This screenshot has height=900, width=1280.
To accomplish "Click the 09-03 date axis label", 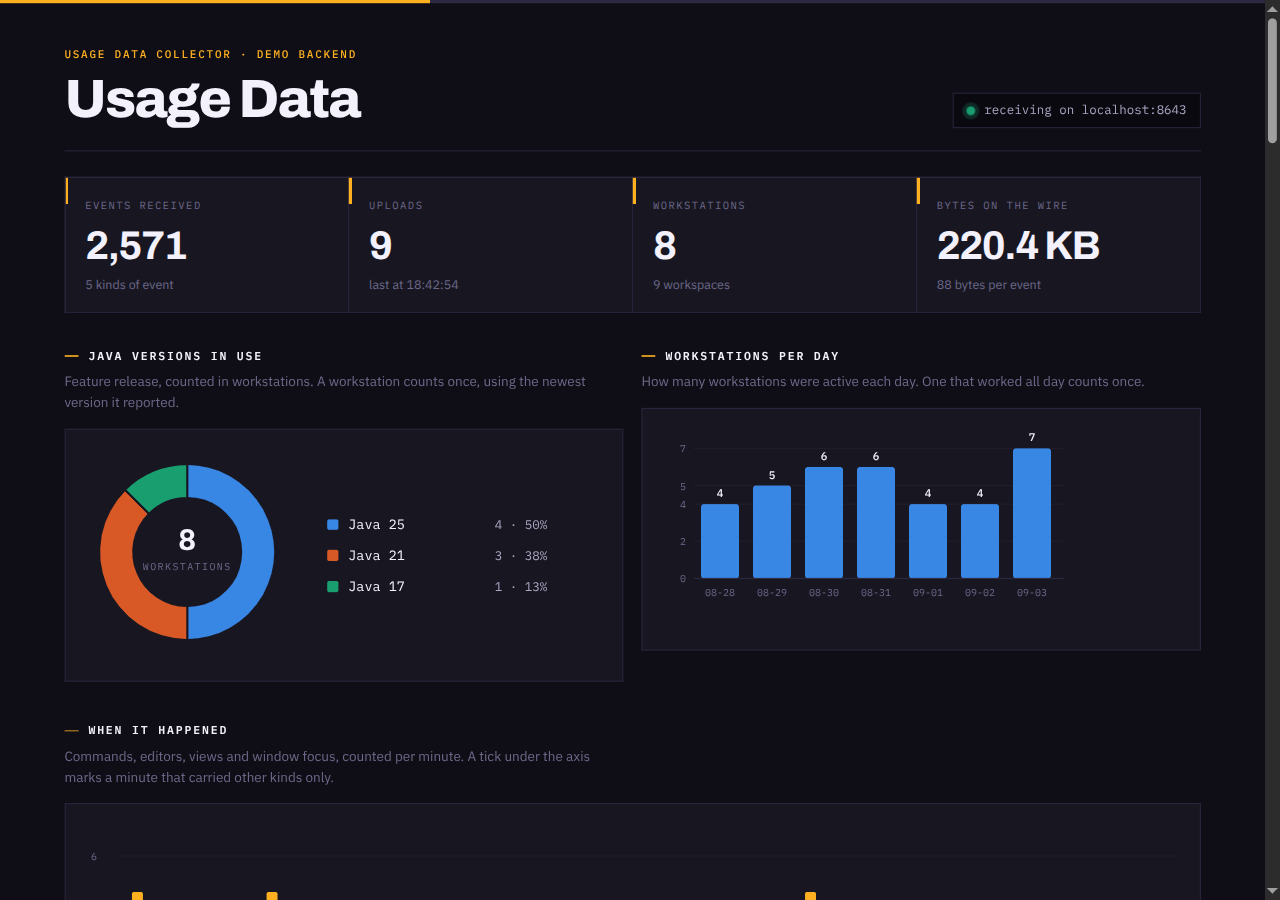I will pos(1032,593).
